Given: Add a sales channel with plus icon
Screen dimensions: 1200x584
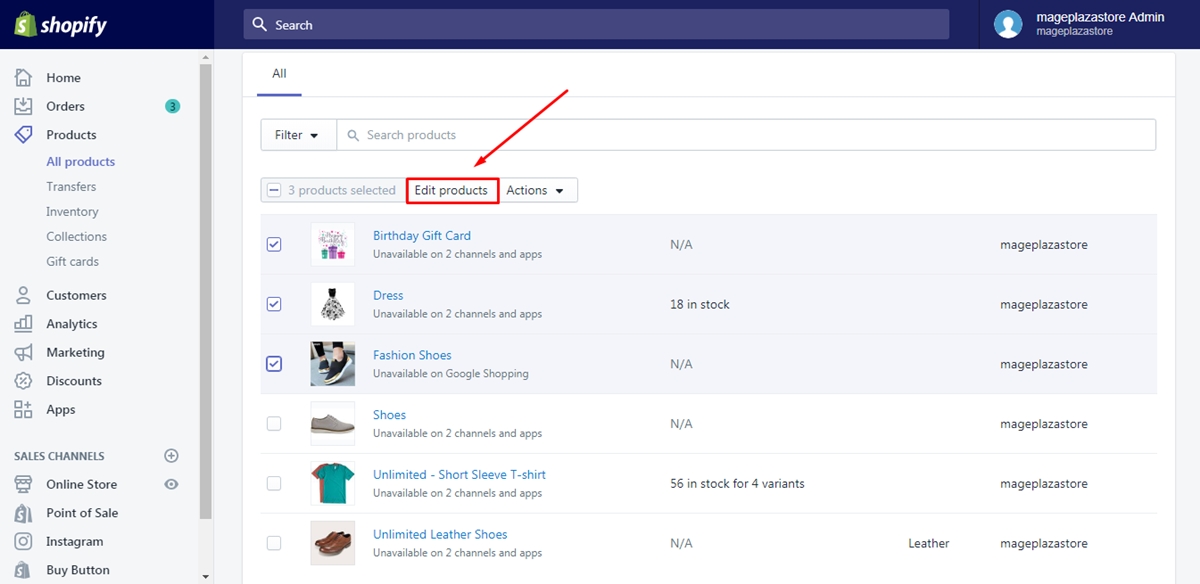Looking at the screenshot, I should tap(171, 456).
